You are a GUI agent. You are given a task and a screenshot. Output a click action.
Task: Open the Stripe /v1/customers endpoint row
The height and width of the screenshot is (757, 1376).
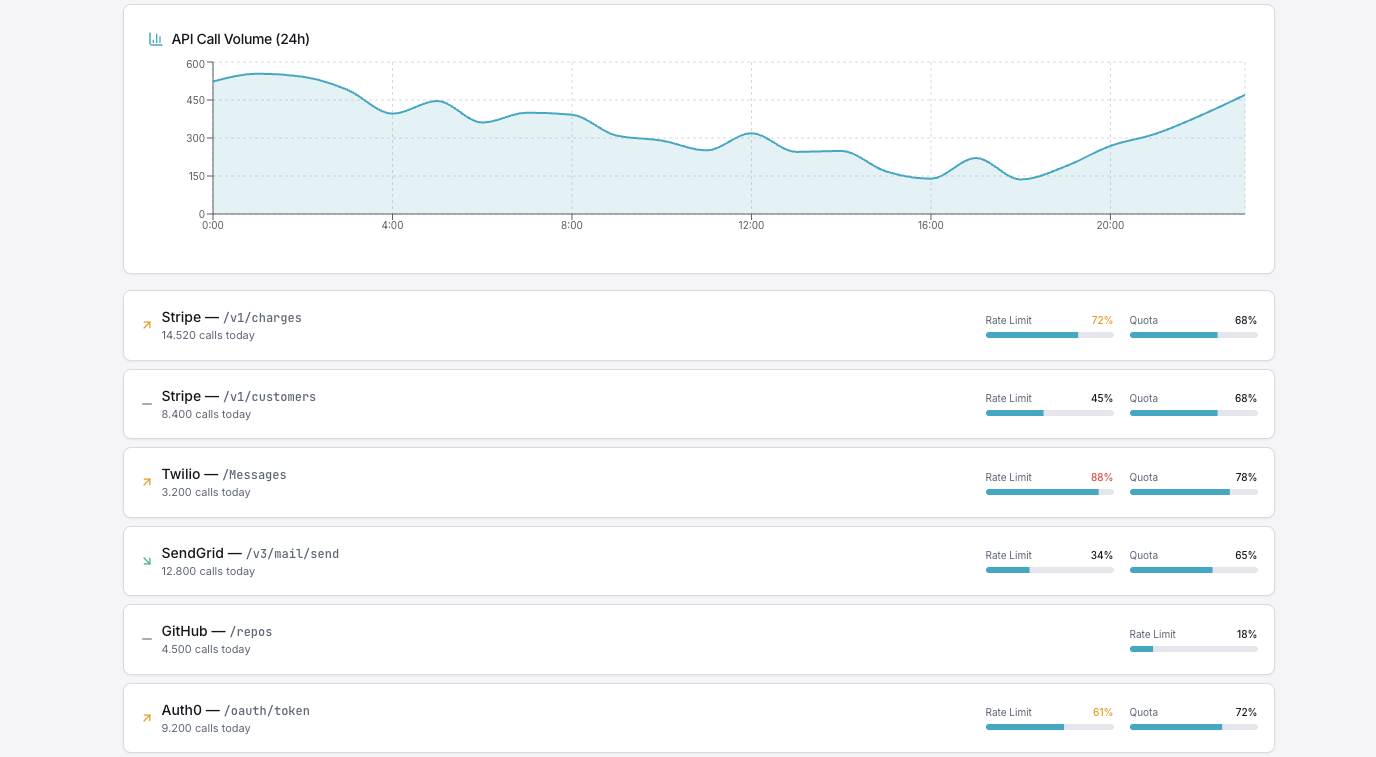coord(238,397)
